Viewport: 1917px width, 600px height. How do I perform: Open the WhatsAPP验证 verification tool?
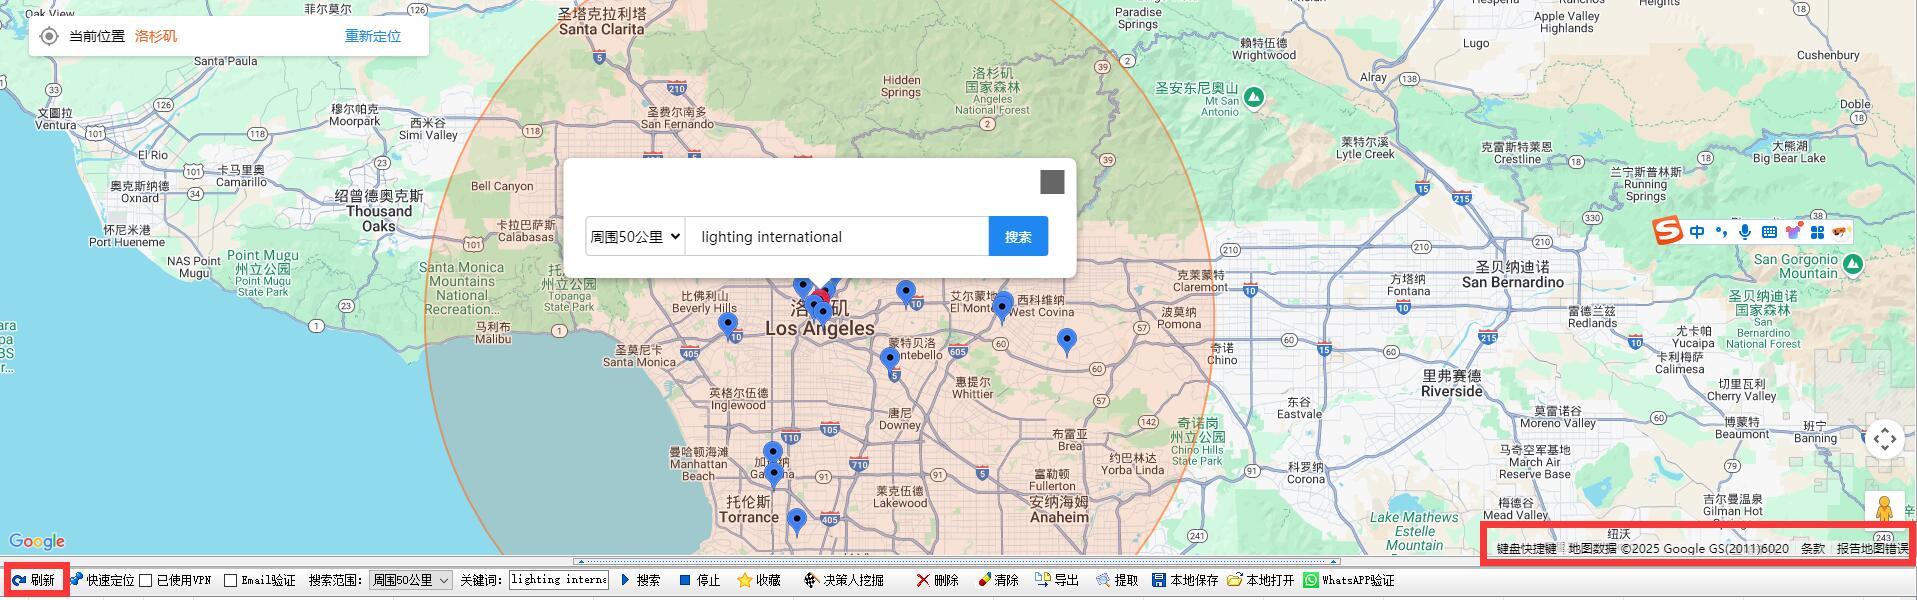pyautogui.click(x=1349, y=580)
